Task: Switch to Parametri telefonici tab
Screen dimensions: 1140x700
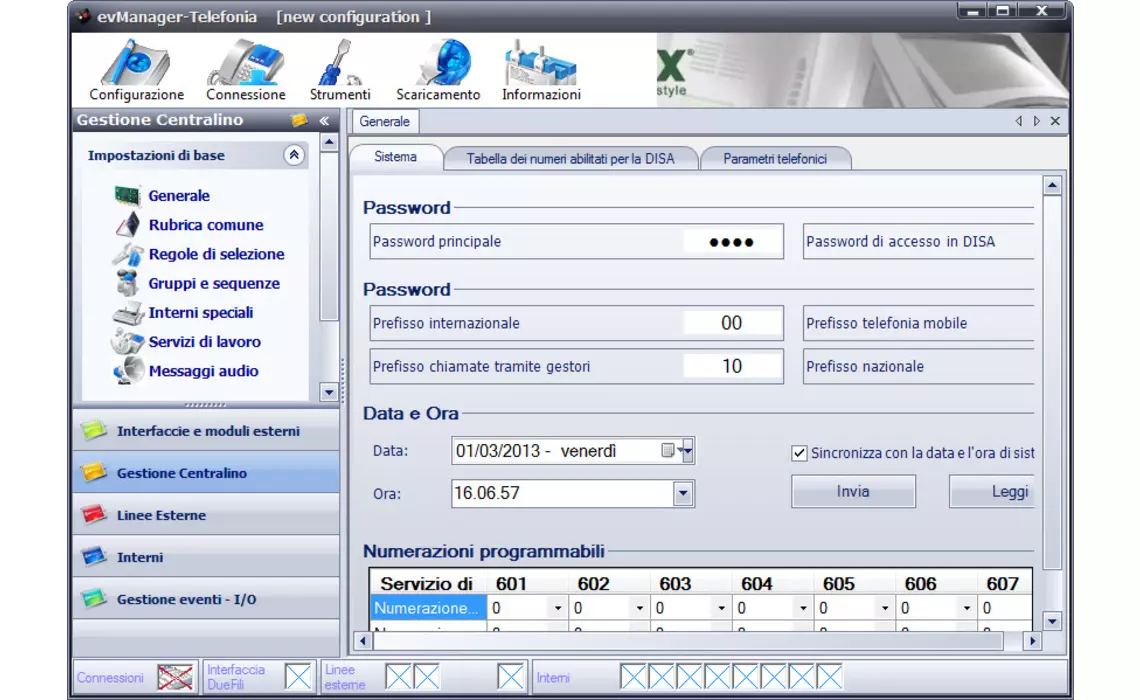Action: pos(775,158)
